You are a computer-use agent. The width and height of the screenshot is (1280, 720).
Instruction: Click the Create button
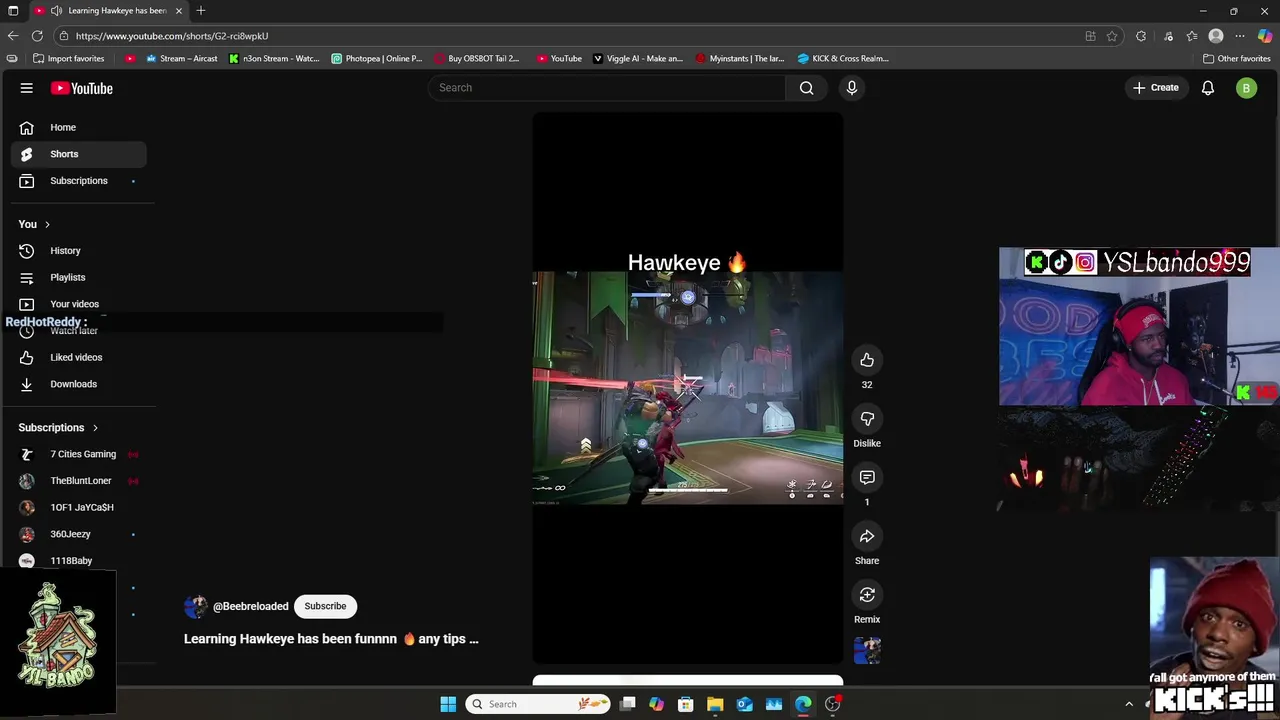[x=1156, y=88]
